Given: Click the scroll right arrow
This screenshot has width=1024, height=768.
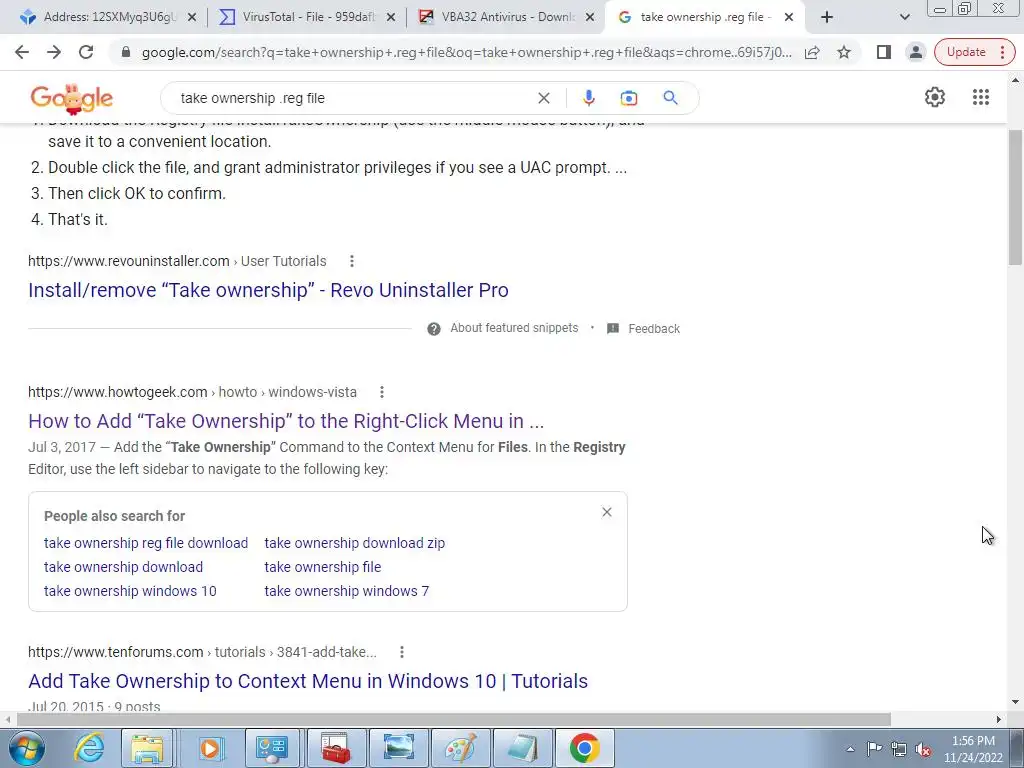Looking at the screenshot, I should [999, 719].
